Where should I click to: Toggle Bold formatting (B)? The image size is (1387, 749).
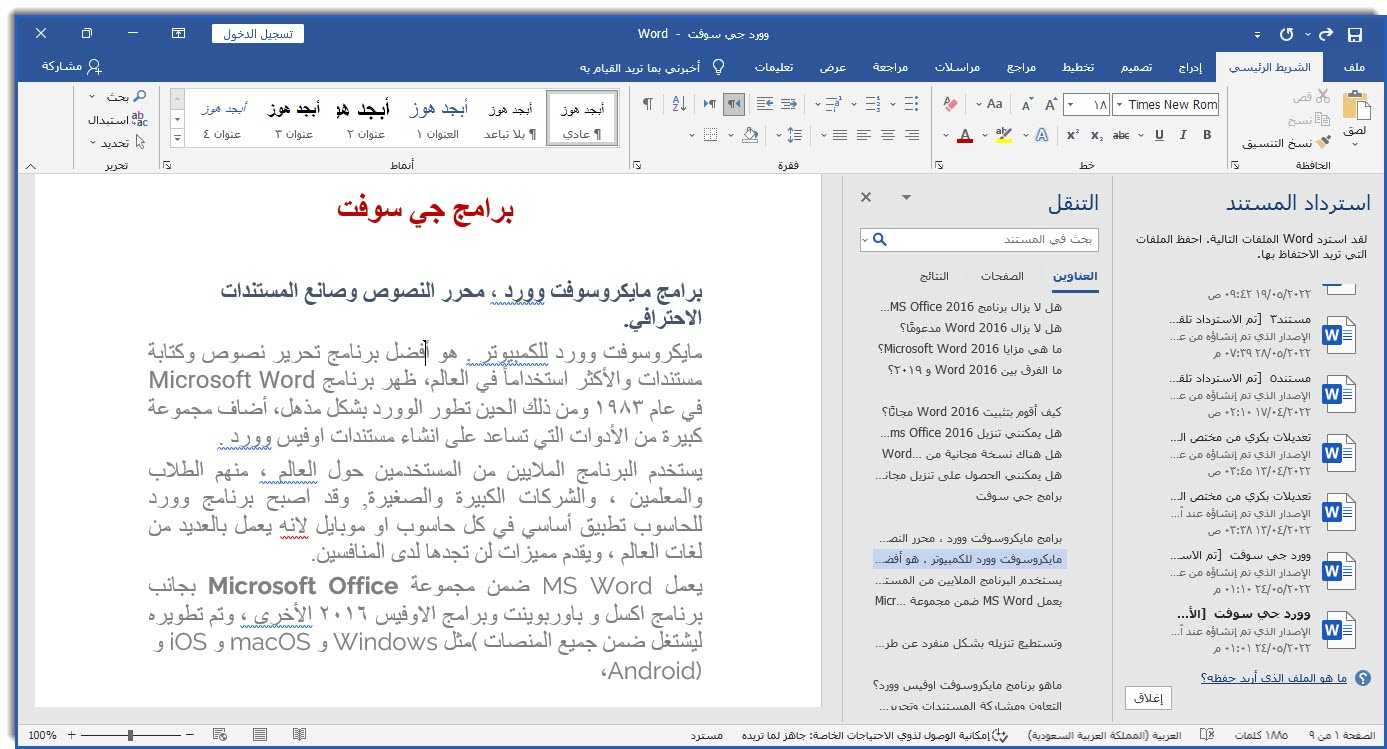coord(1207,135)
